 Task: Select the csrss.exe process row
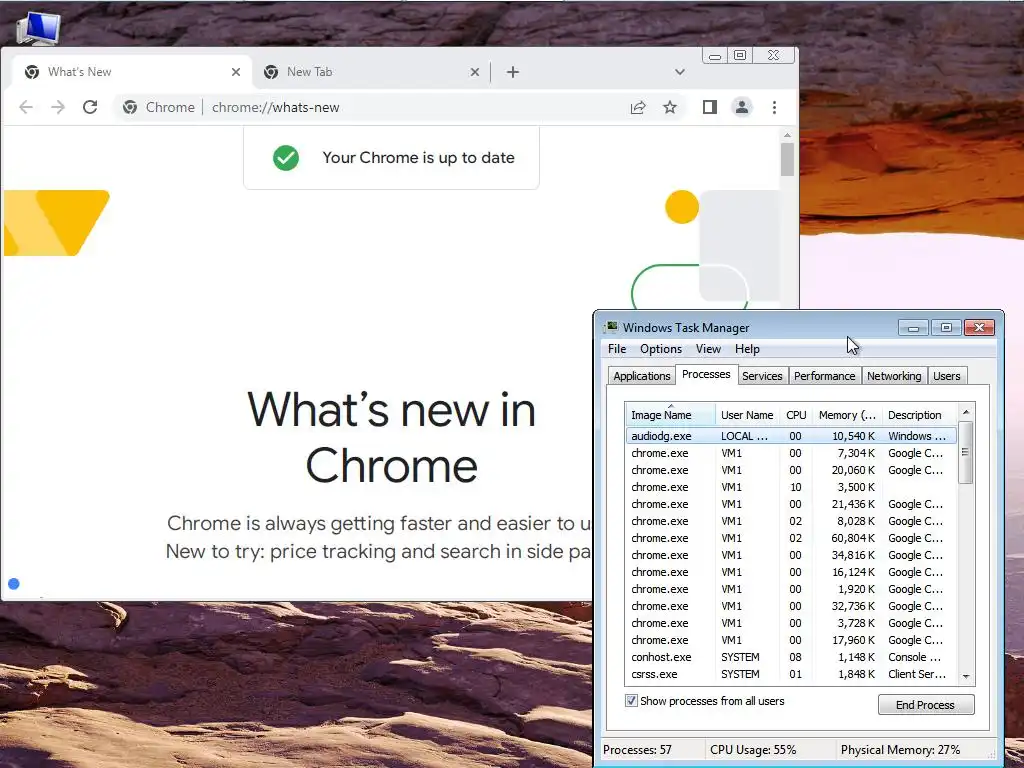pyautogui.click(x=791, y=674)
